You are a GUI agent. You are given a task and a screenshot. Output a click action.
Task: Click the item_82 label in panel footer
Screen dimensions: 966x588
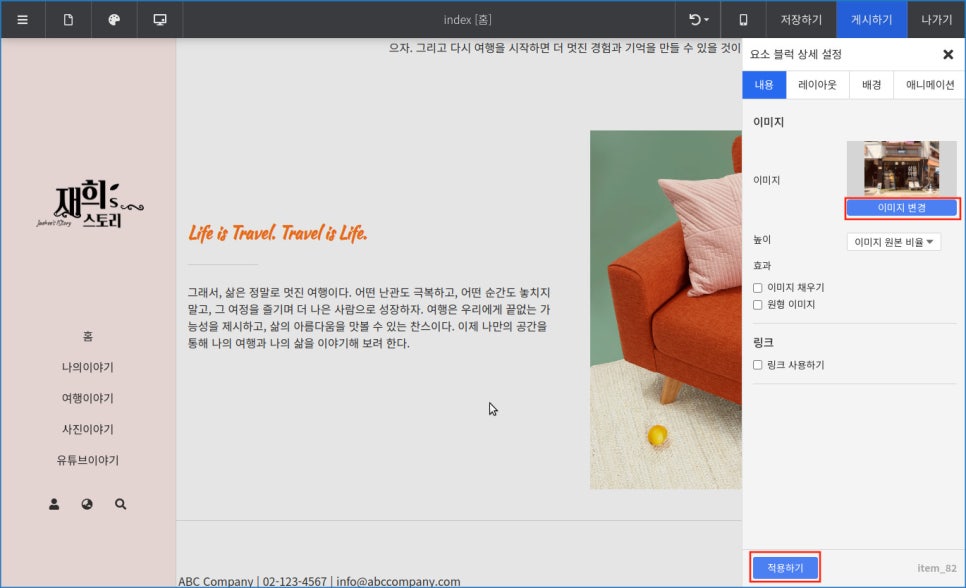pyautogui.click(x=936, y=568)
